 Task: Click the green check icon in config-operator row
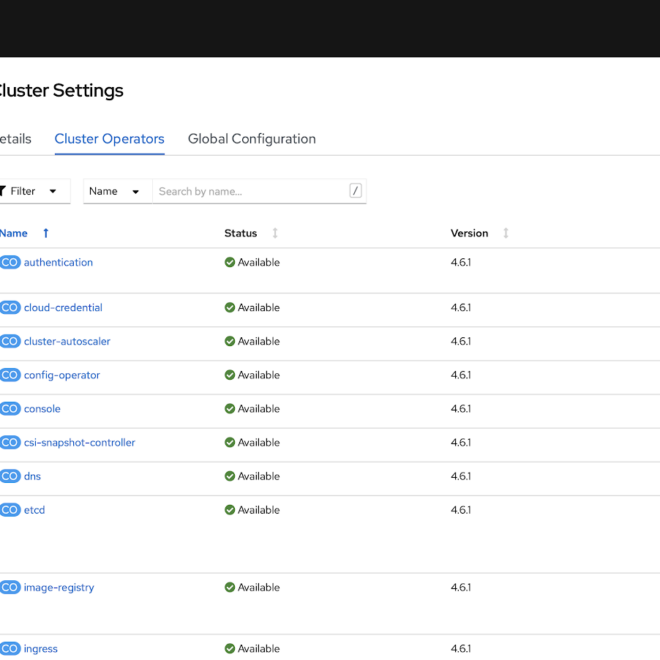230,375
